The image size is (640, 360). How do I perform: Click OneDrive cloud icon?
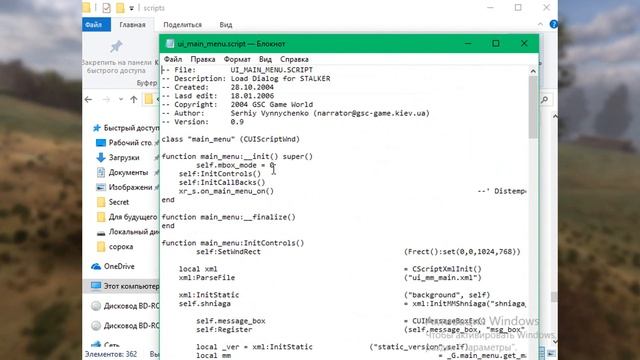tap(96, 267)
